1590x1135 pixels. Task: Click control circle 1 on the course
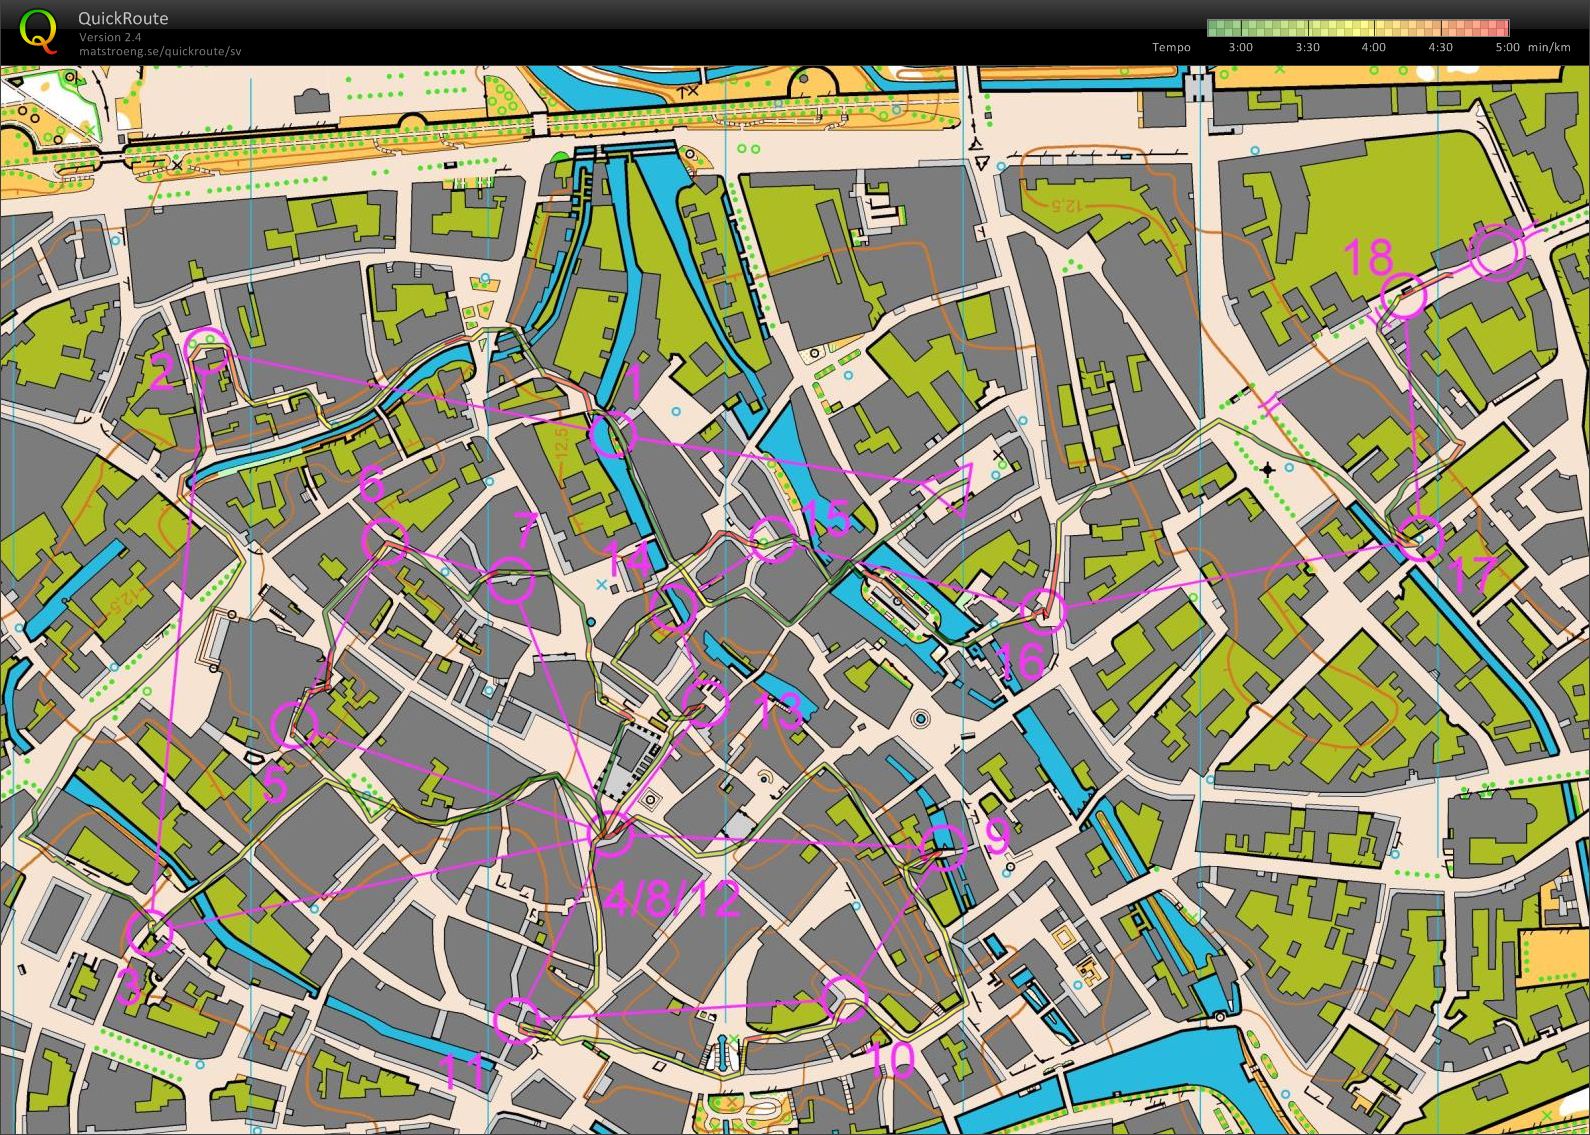click(613, 435)
